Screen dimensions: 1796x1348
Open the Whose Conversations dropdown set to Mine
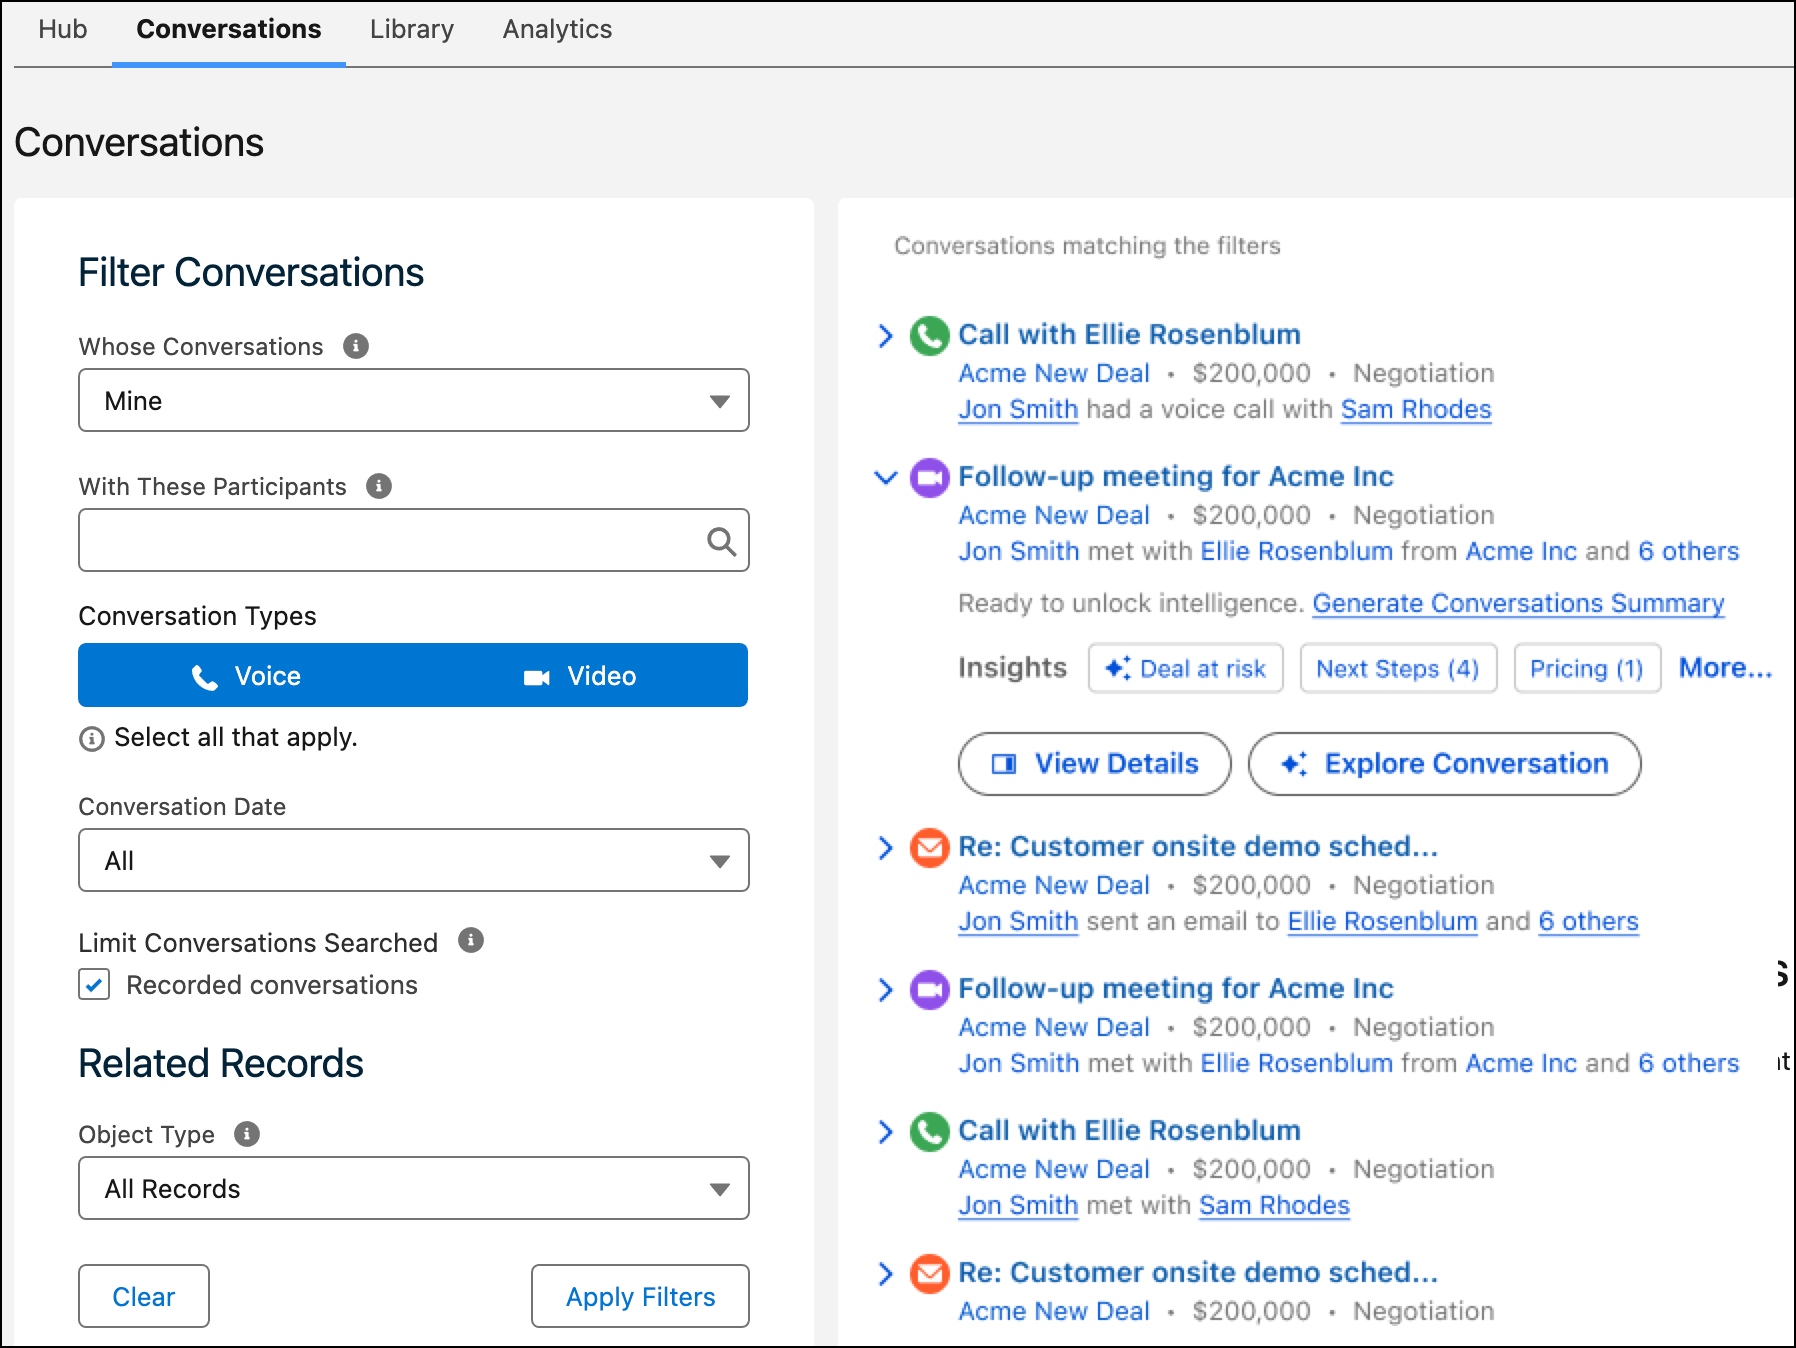pos(414,400)
